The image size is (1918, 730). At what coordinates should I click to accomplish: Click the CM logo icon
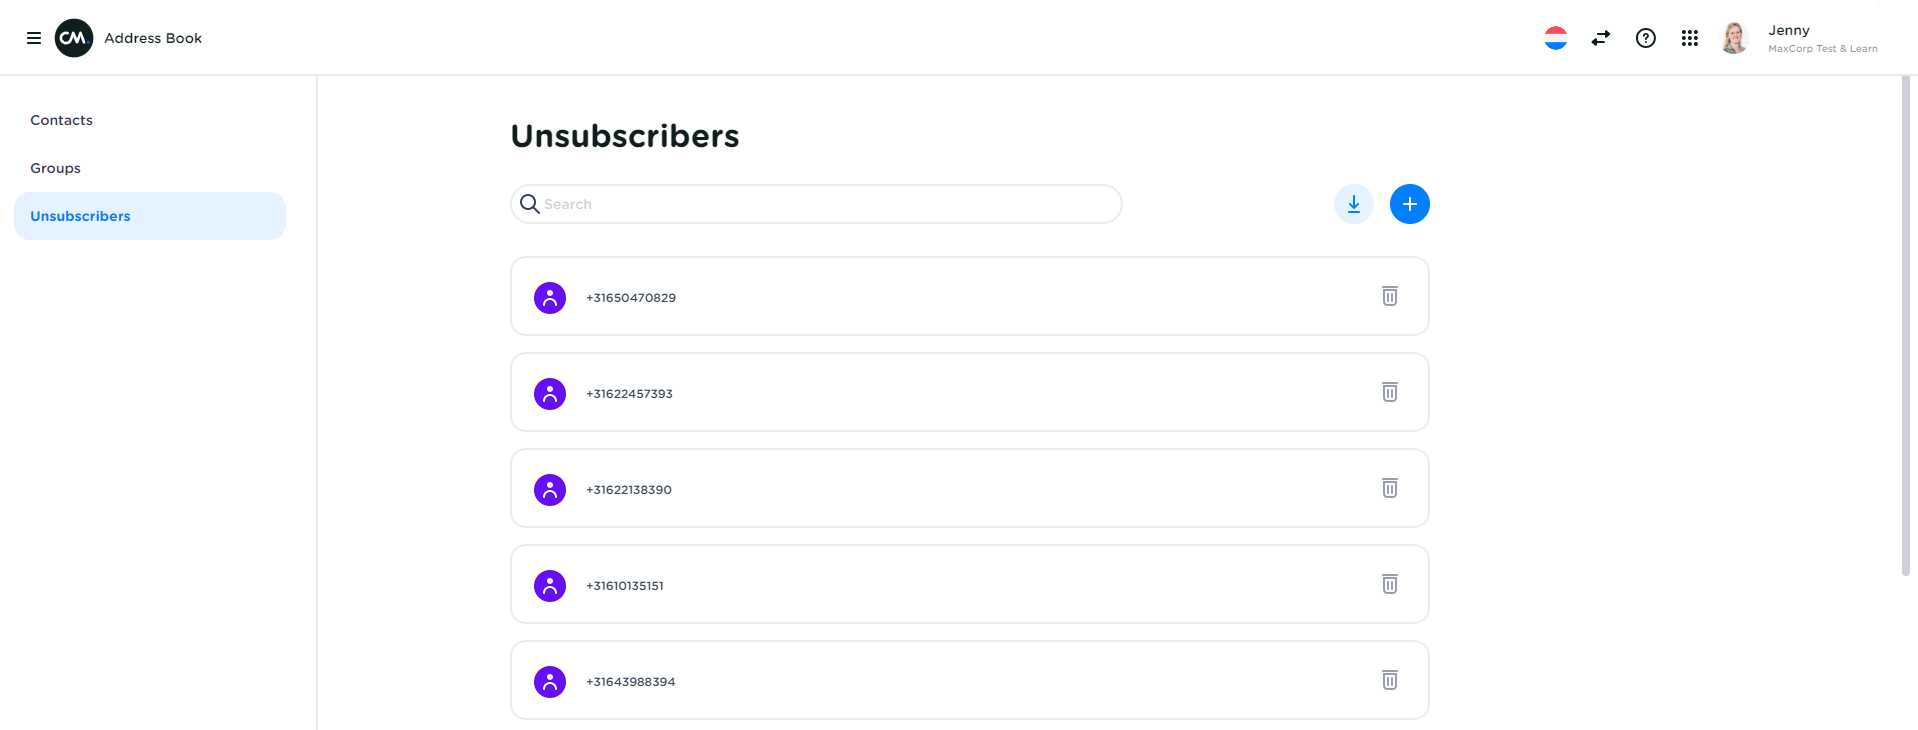tap(74, 38)
